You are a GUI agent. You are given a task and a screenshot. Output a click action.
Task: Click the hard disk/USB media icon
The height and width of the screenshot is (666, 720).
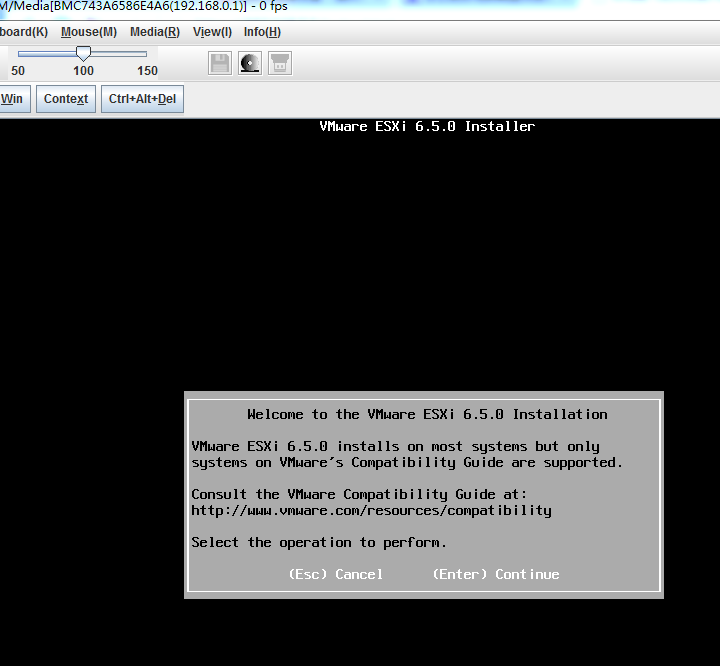pos(280,63)
